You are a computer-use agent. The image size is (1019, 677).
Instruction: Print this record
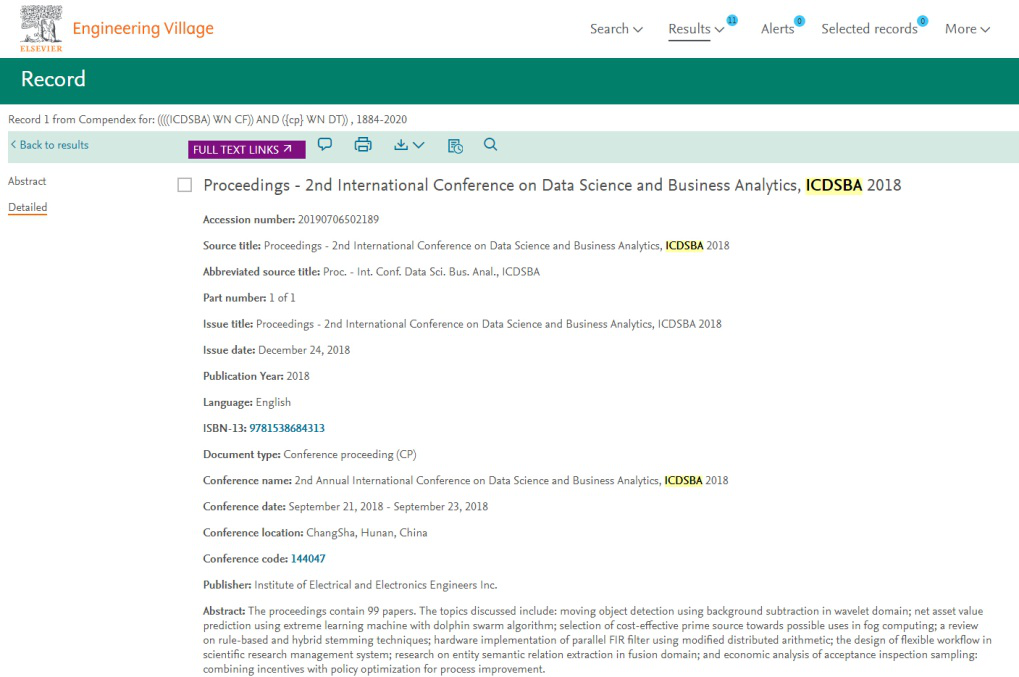(x=363, y=145)
